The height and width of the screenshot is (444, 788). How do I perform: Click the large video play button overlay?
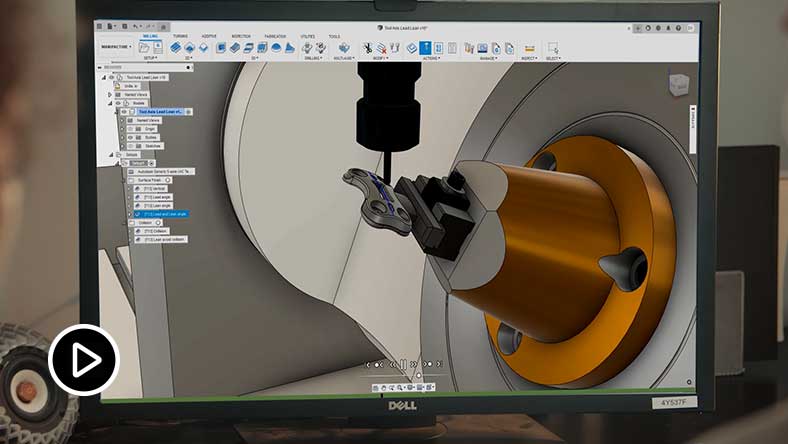click(x=84, y=360)
